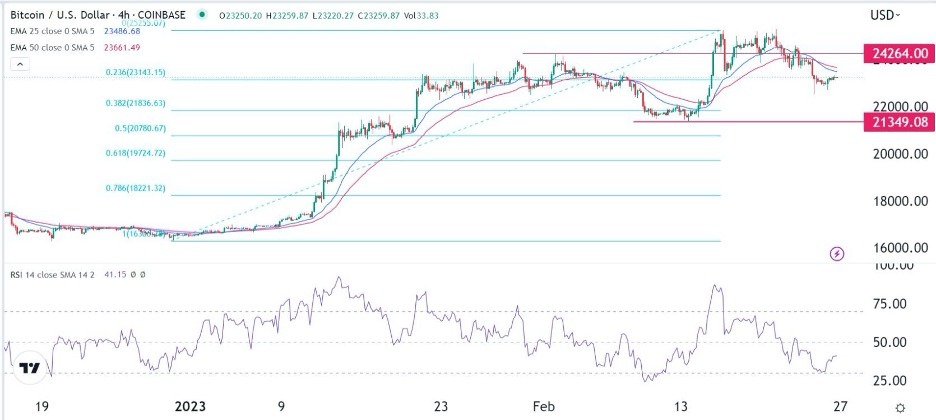Click the 9 date label on time axis
The height and width of the screenshot is (420, 936).
pyautogui.click(x=281, y=407)
